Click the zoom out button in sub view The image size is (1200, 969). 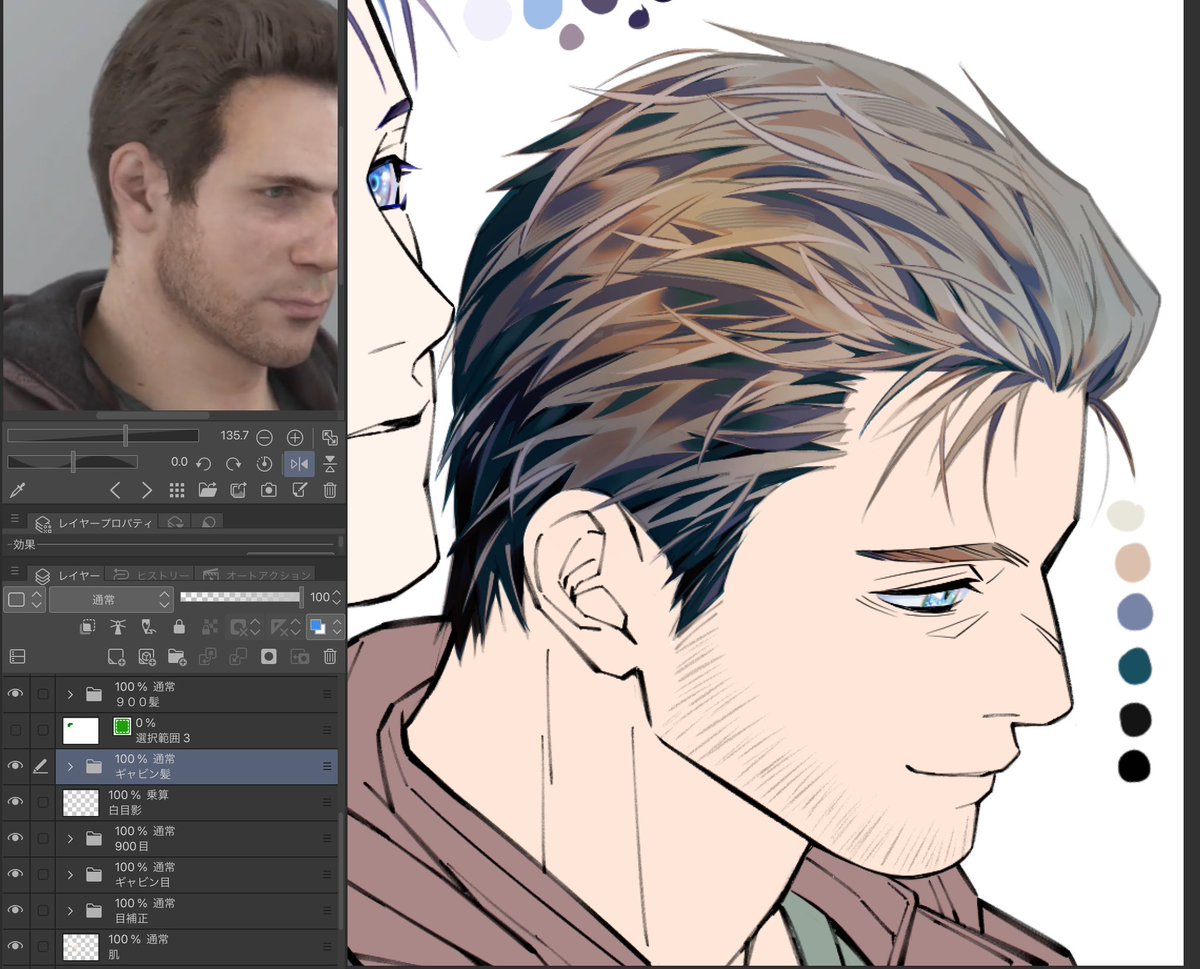(264, 438)
